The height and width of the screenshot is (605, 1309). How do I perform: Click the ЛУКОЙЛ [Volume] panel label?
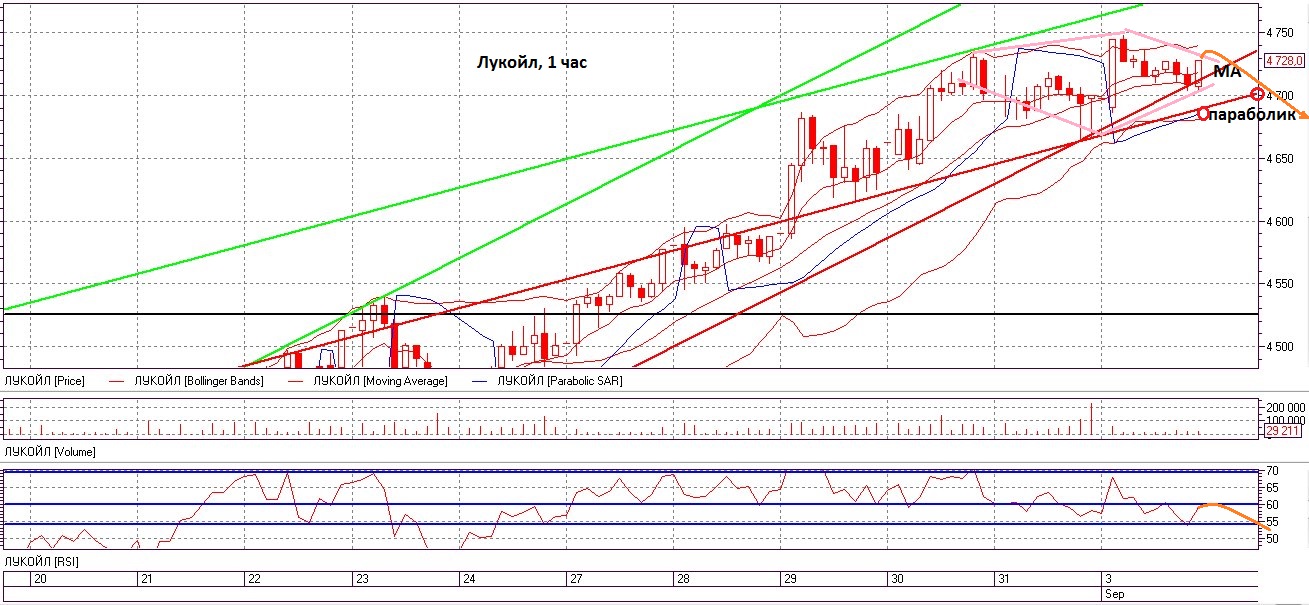pos(50,452)
